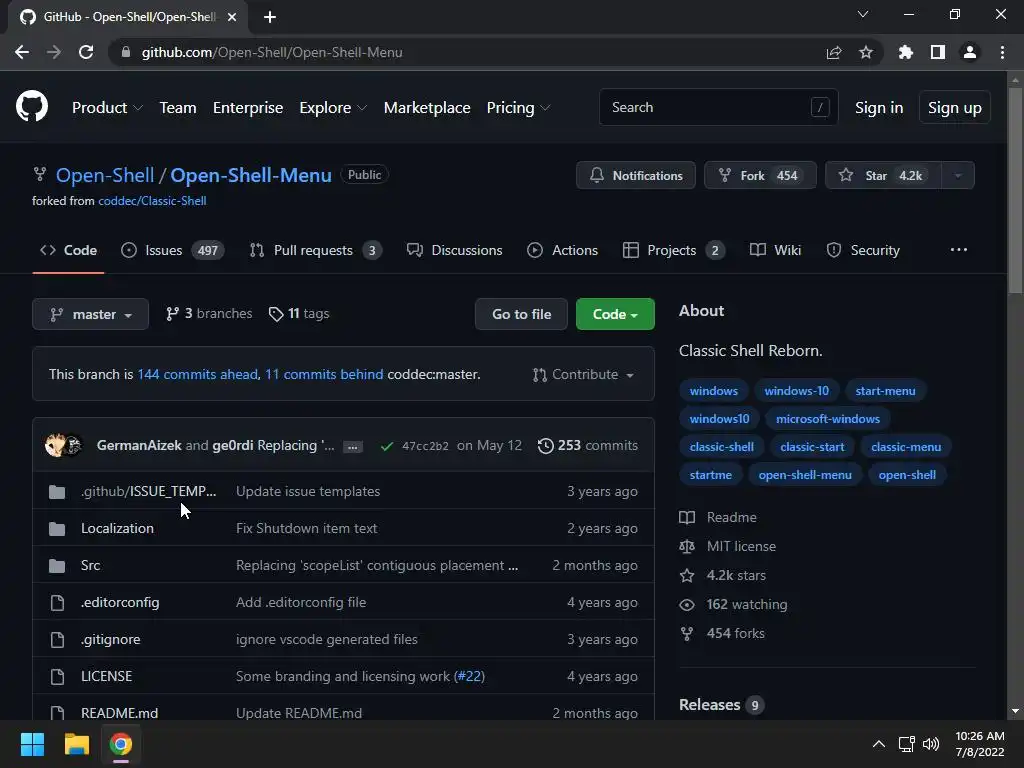
Task: Switch to Pull requests tab
Action: click(x=315, y=250)
